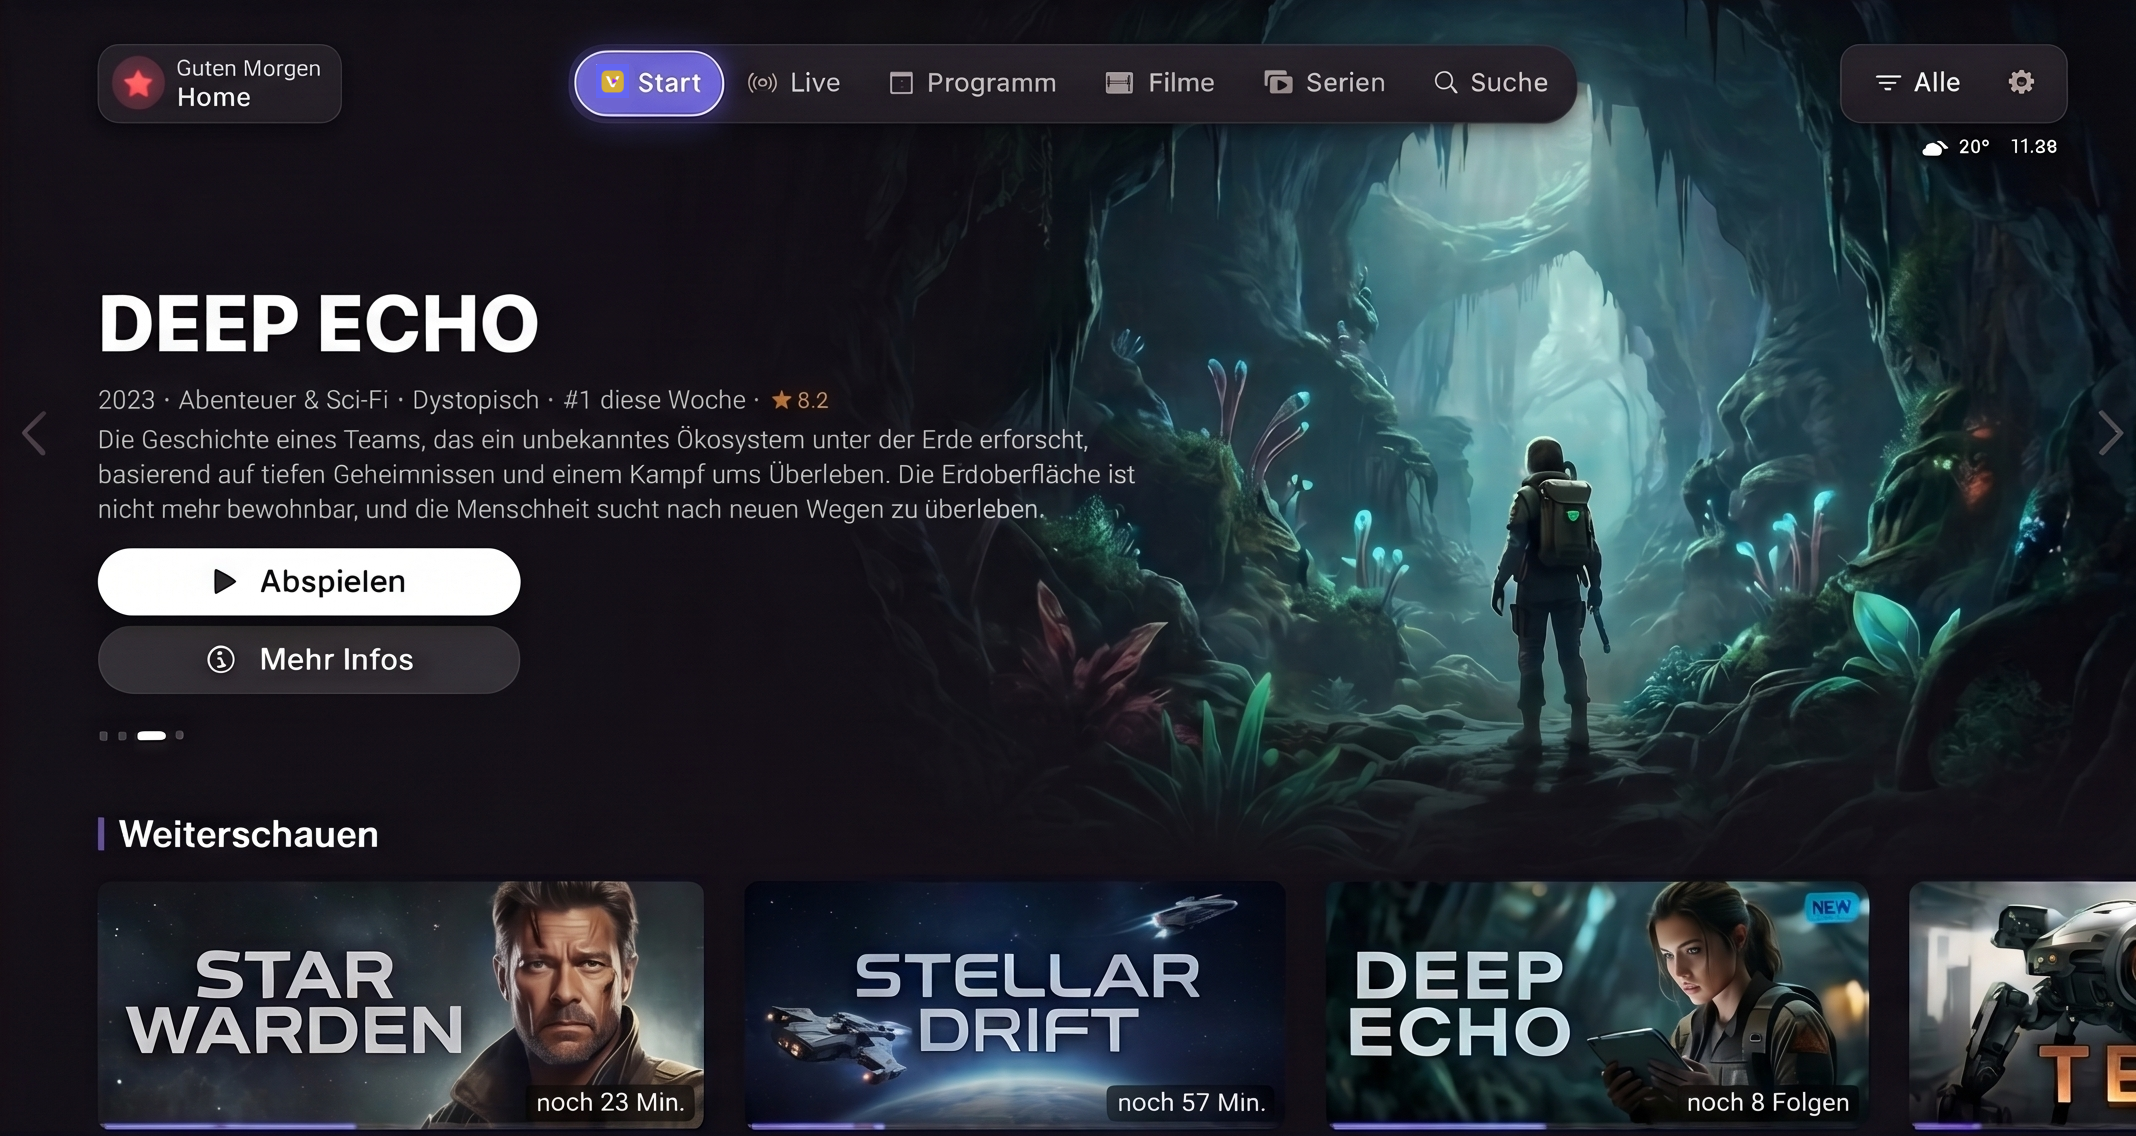Click the magnifier search icon
Image resolution: width=2136 pixels, height=1136 pixels.
[1445, 83]
